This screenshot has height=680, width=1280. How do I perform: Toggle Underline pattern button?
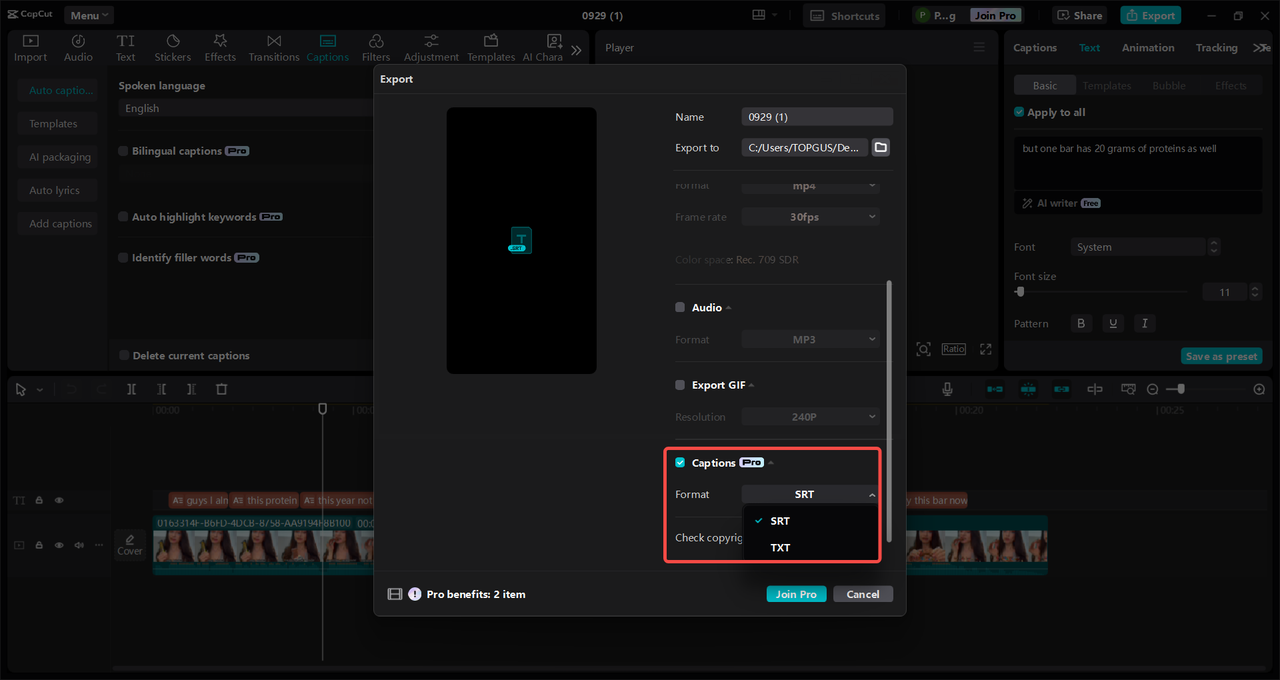(1112, 323)
